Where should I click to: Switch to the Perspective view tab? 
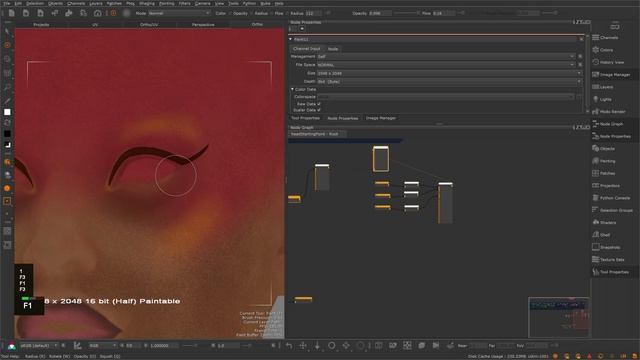(203, 24)
